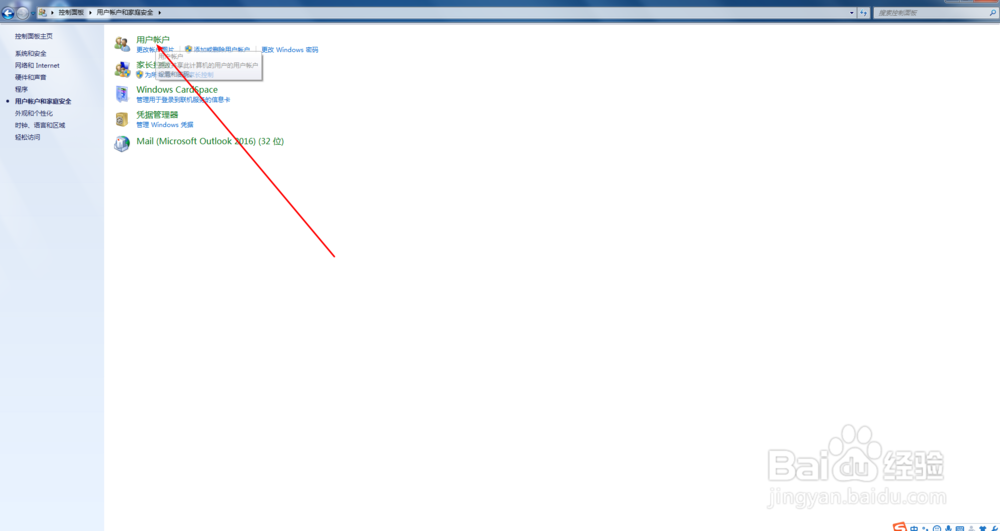
Task: Open Mail (Microsoft Outlook 2016) (32 位)
Action: (210, 142)
